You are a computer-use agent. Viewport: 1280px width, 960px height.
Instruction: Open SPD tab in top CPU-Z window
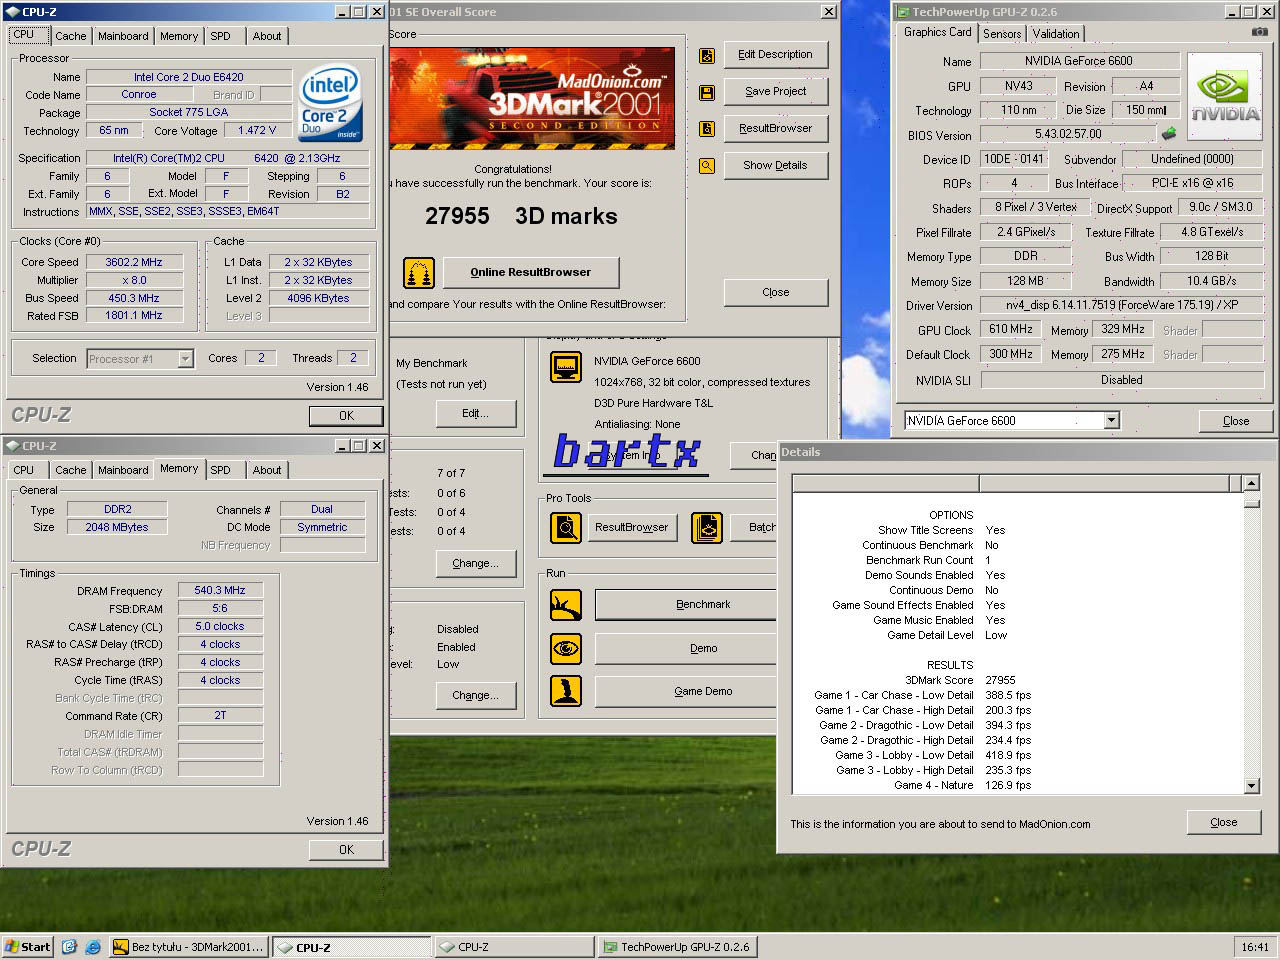pos(220,36)
